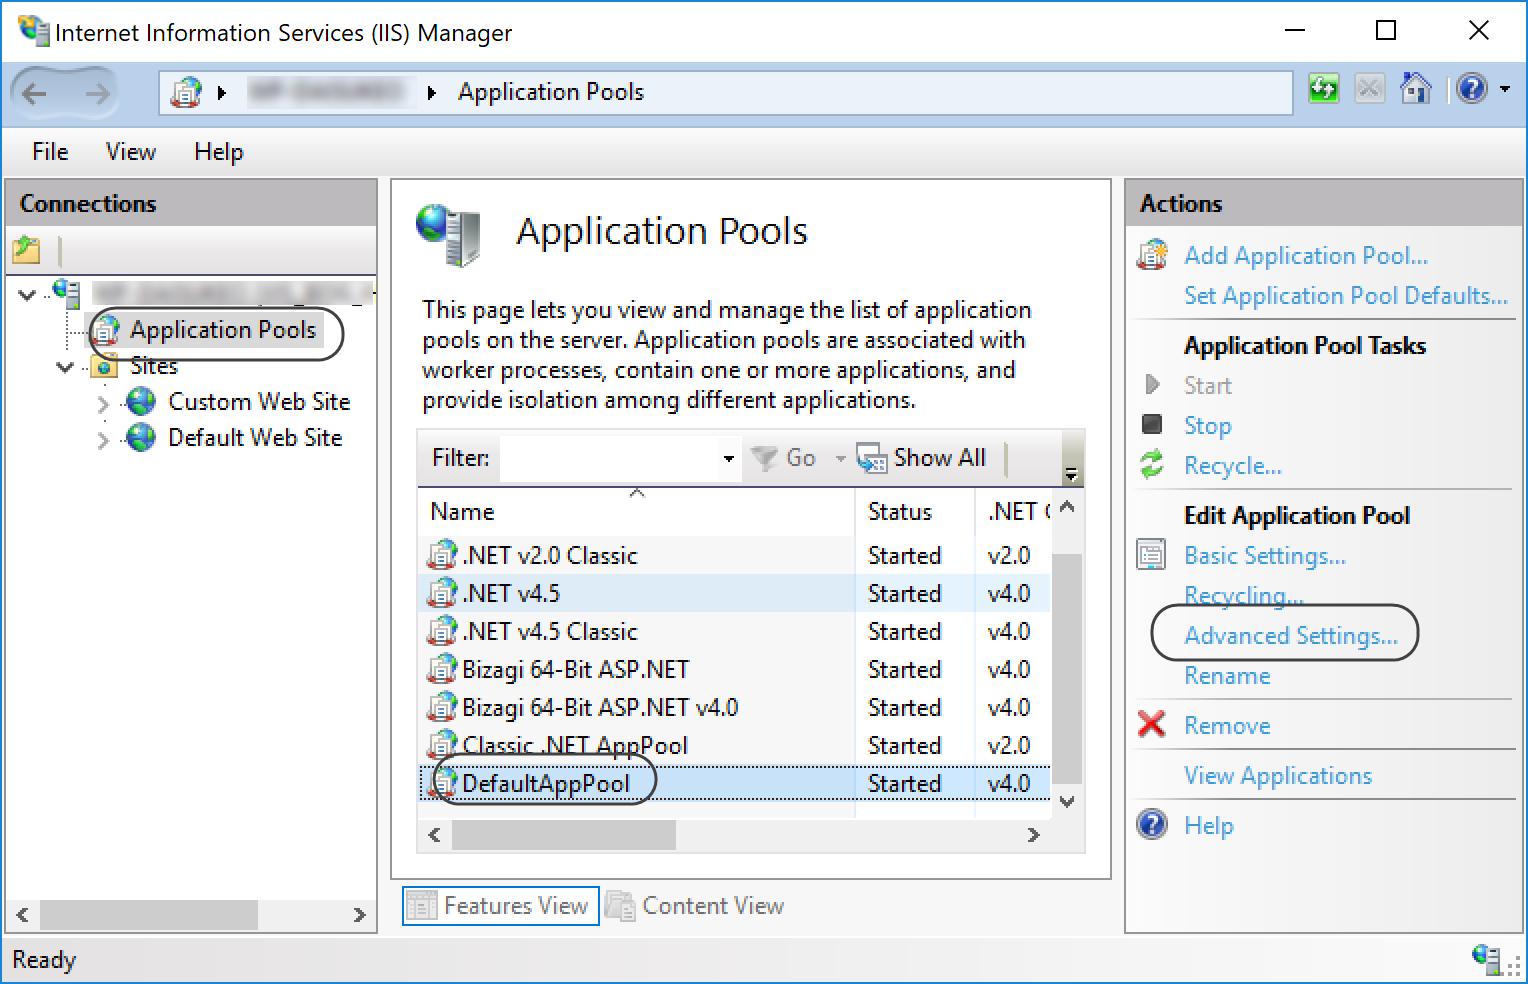This screenshot has width=1528, height=984.
Task: Click the Add Application Pool icon
Action: click(1152, 255)
